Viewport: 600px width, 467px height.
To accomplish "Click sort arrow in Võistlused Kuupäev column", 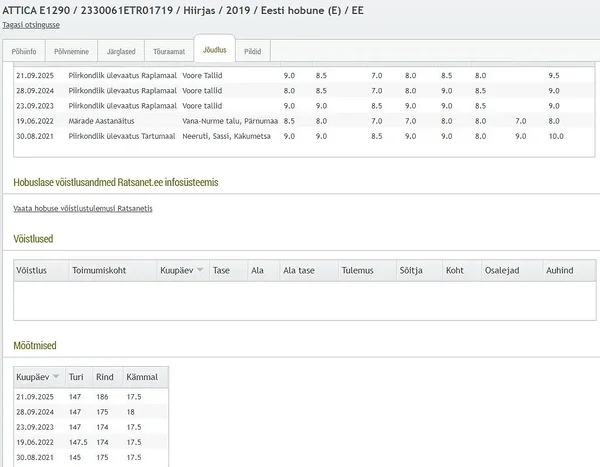I will [x=200, y=270].
